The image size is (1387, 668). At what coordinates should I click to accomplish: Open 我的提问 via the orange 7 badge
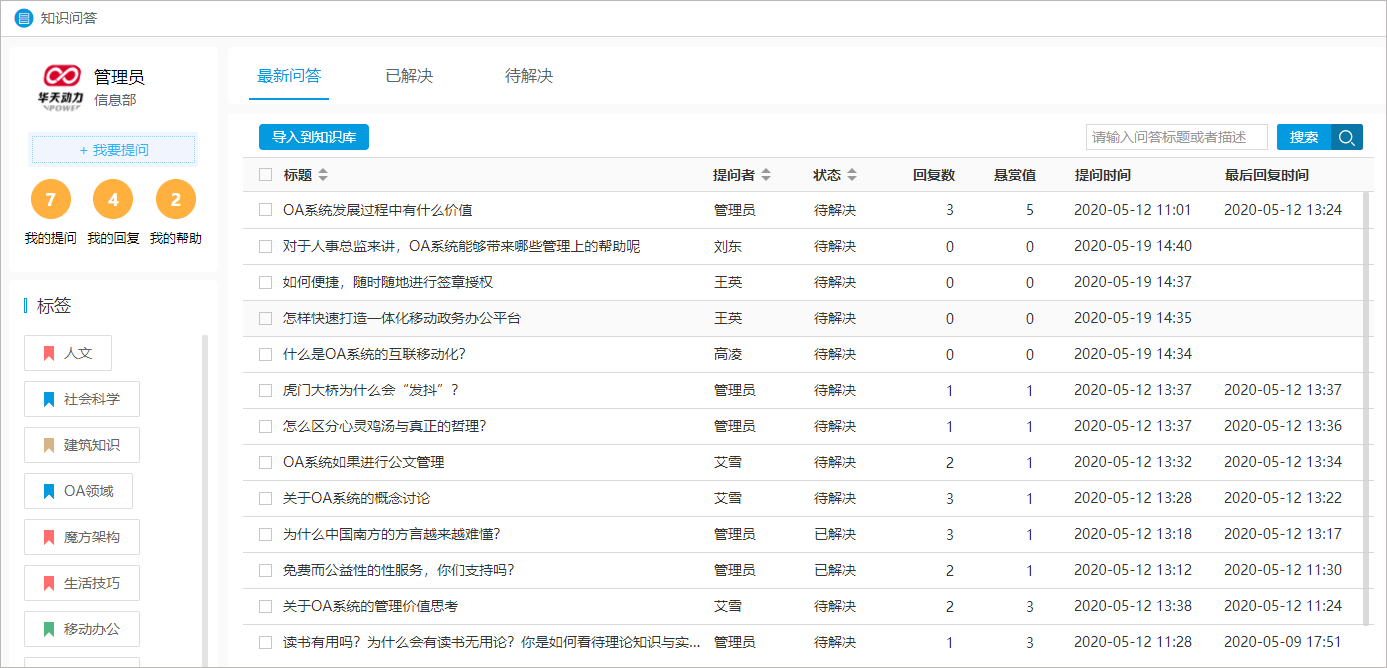(x=50, y=199)
